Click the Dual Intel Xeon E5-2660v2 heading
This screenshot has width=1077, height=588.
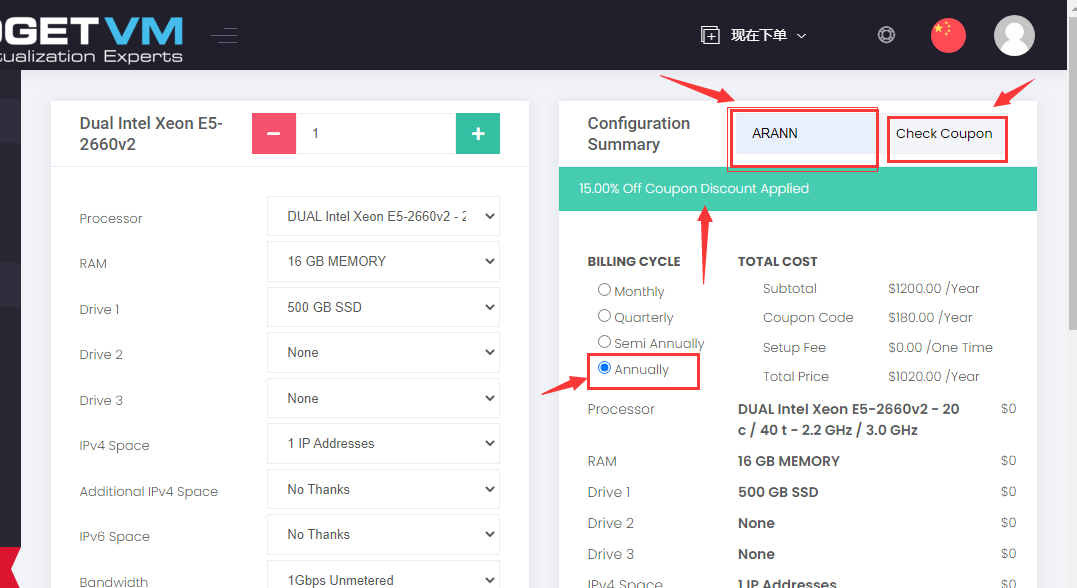pyautogui.click(x=151, y=133)
